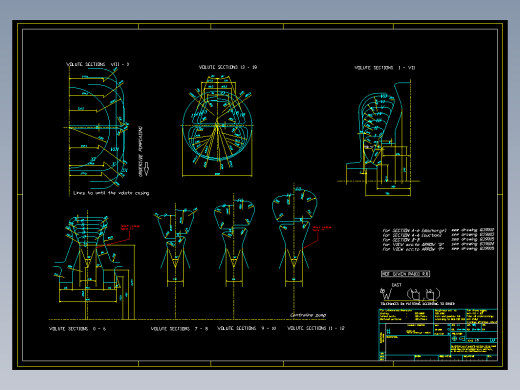The width and height of the screenshot is (520, 390).
Task: Select the first 'for SECTION A-A' reference line
Action: (438, 230)
